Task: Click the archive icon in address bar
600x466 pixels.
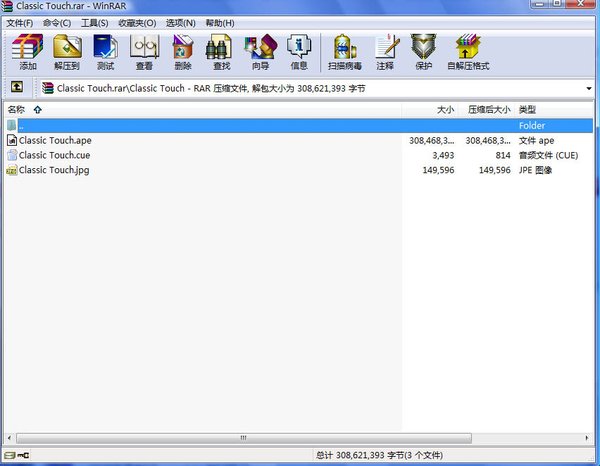Action: pos(48,88)
